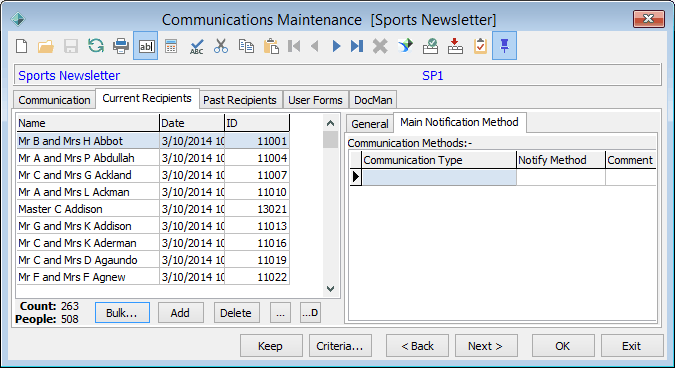Open the Past Recipients tab
The height and width of the screenshot is (368, 675).
pyautogui.click(x=239, y=100)
